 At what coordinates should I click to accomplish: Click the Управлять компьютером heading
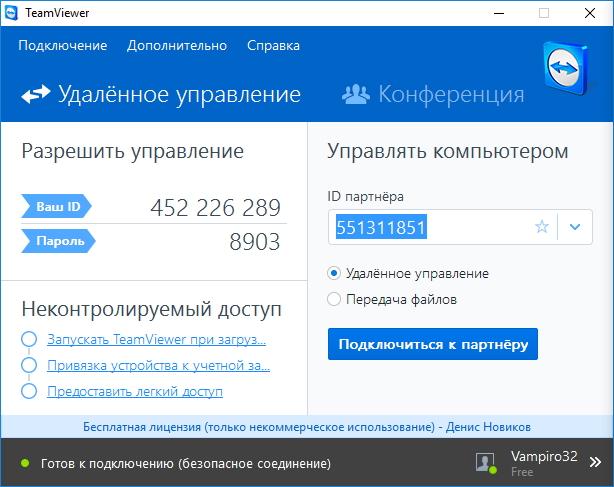[448, 151]
